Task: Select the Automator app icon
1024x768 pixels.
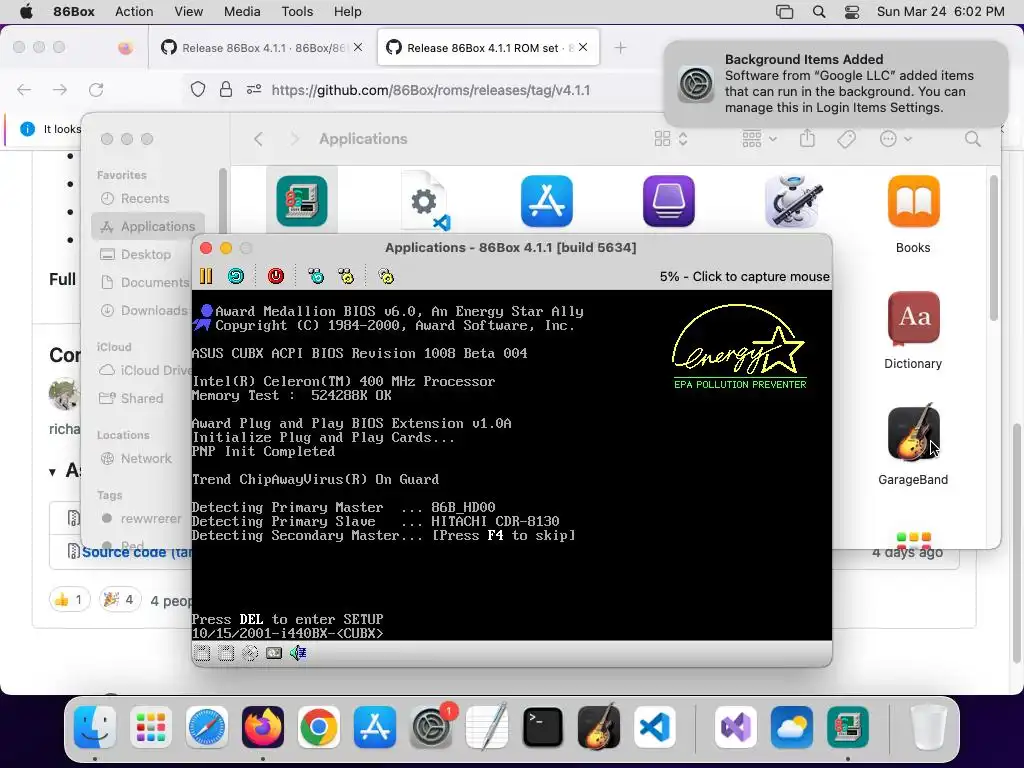Action: coord(792,201)
